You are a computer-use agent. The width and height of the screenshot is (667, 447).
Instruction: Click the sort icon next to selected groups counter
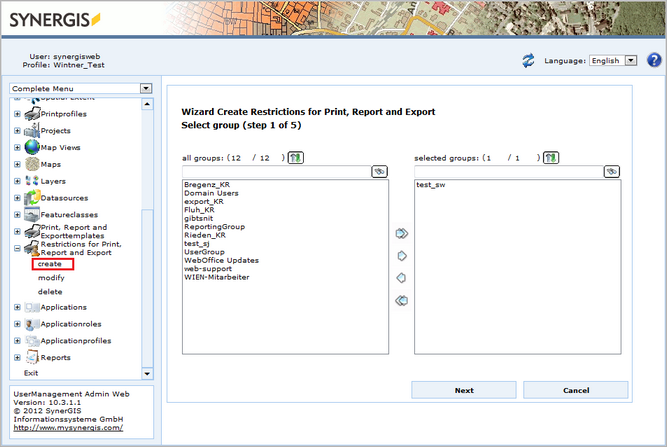[x=551, y=158]
